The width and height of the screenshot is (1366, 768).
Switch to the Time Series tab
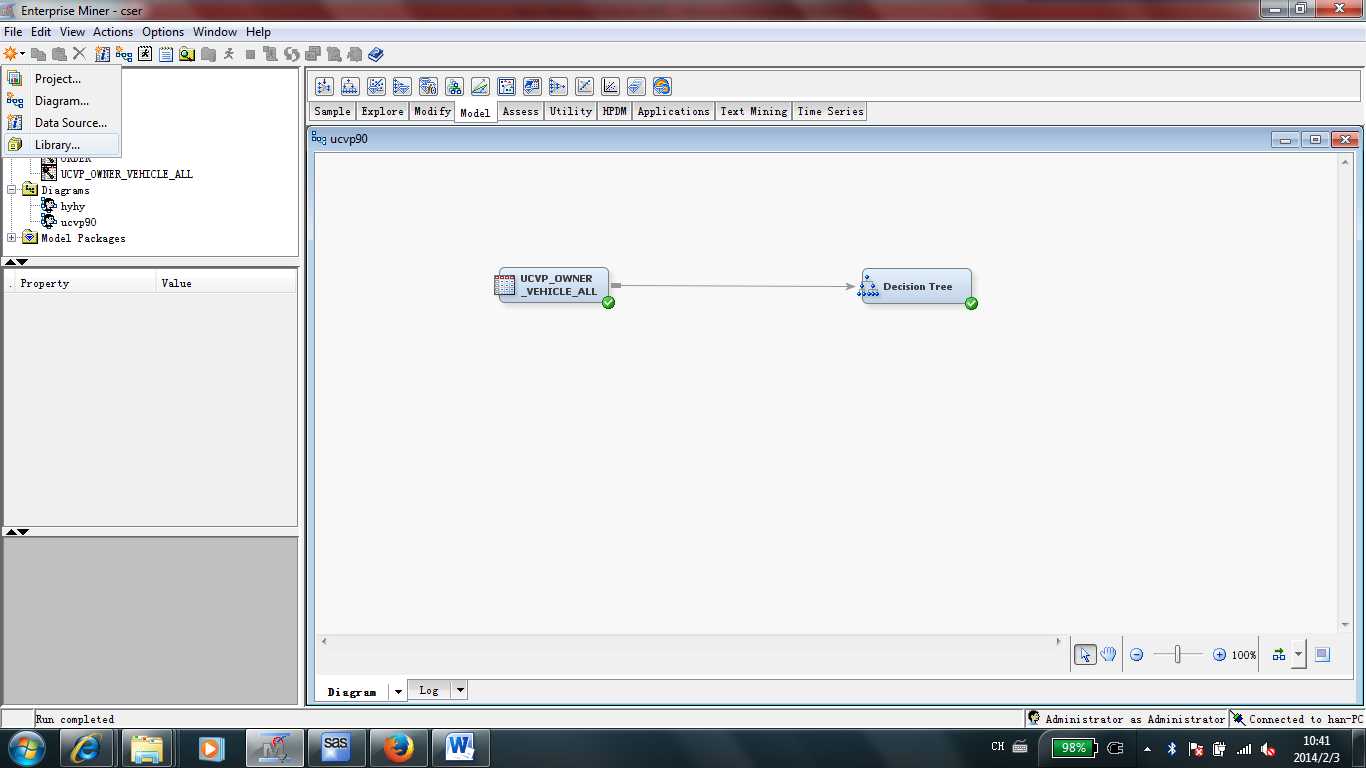(x=830, y=111)
